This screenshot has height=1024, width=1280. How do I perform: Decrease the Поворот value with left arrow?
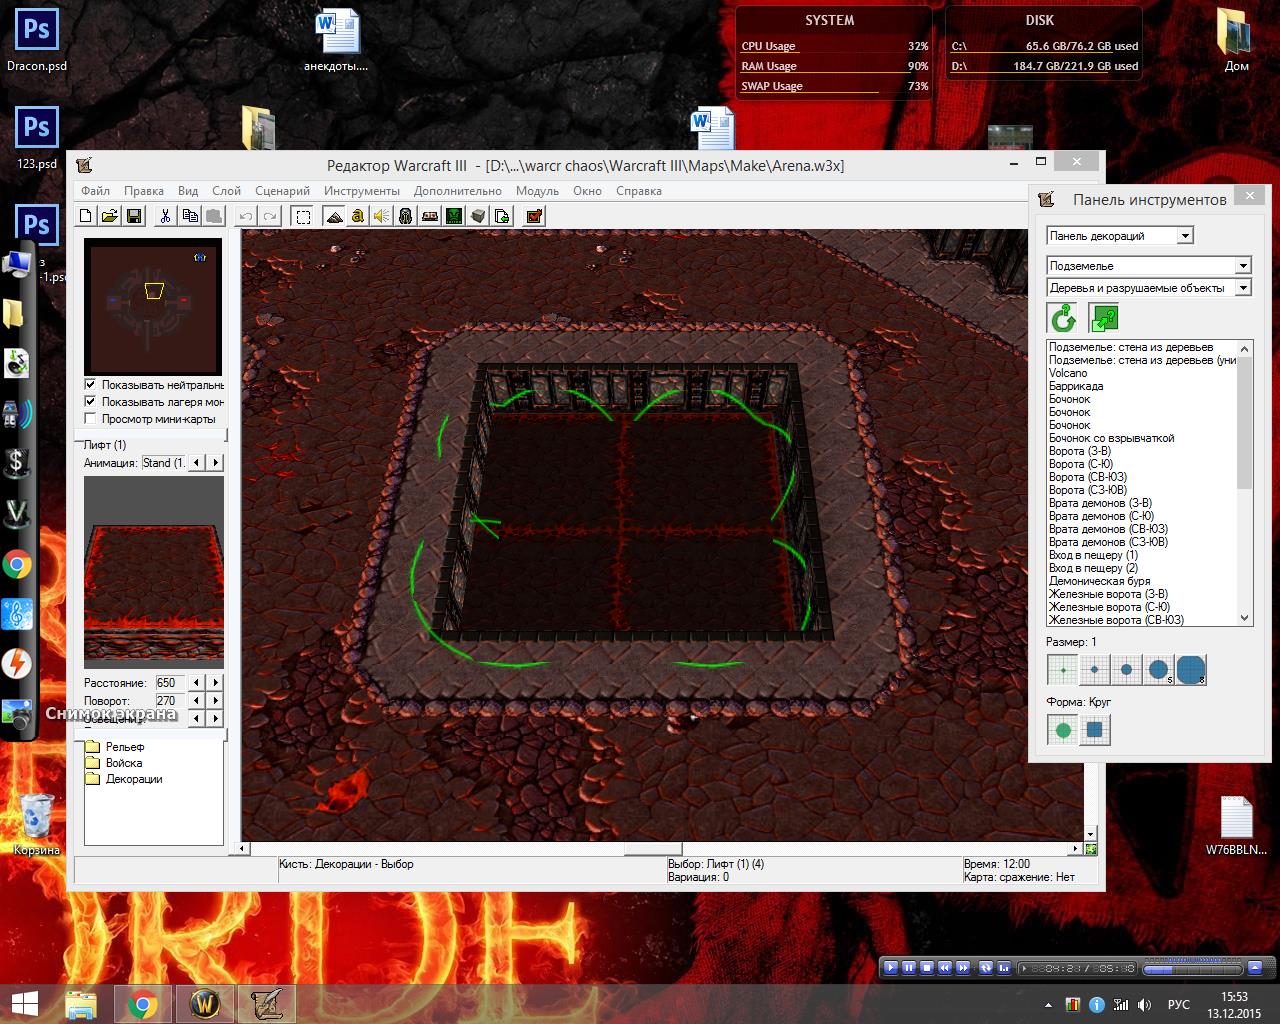pos(197,701)
